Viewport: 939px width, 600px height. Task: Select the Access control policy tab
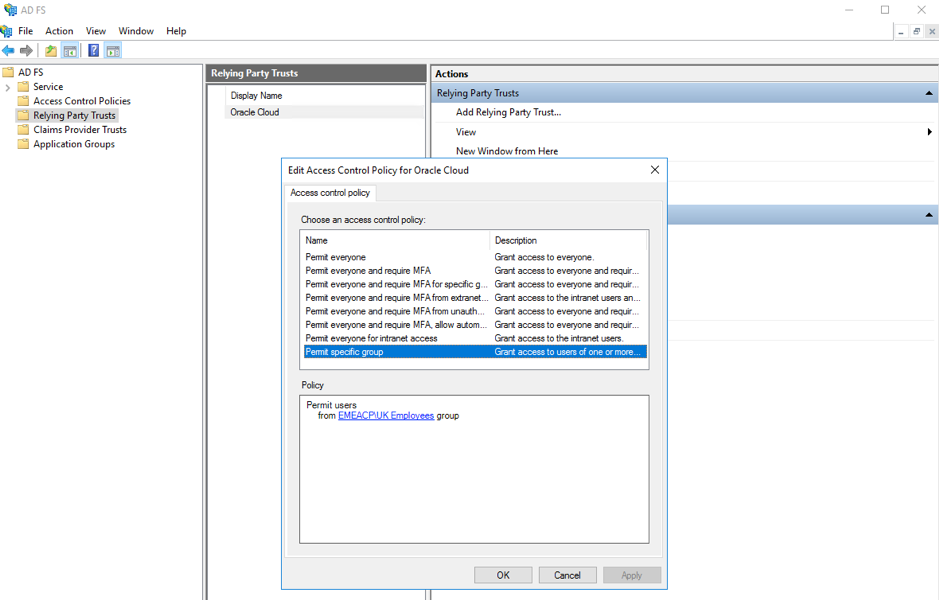coord(330,193)
